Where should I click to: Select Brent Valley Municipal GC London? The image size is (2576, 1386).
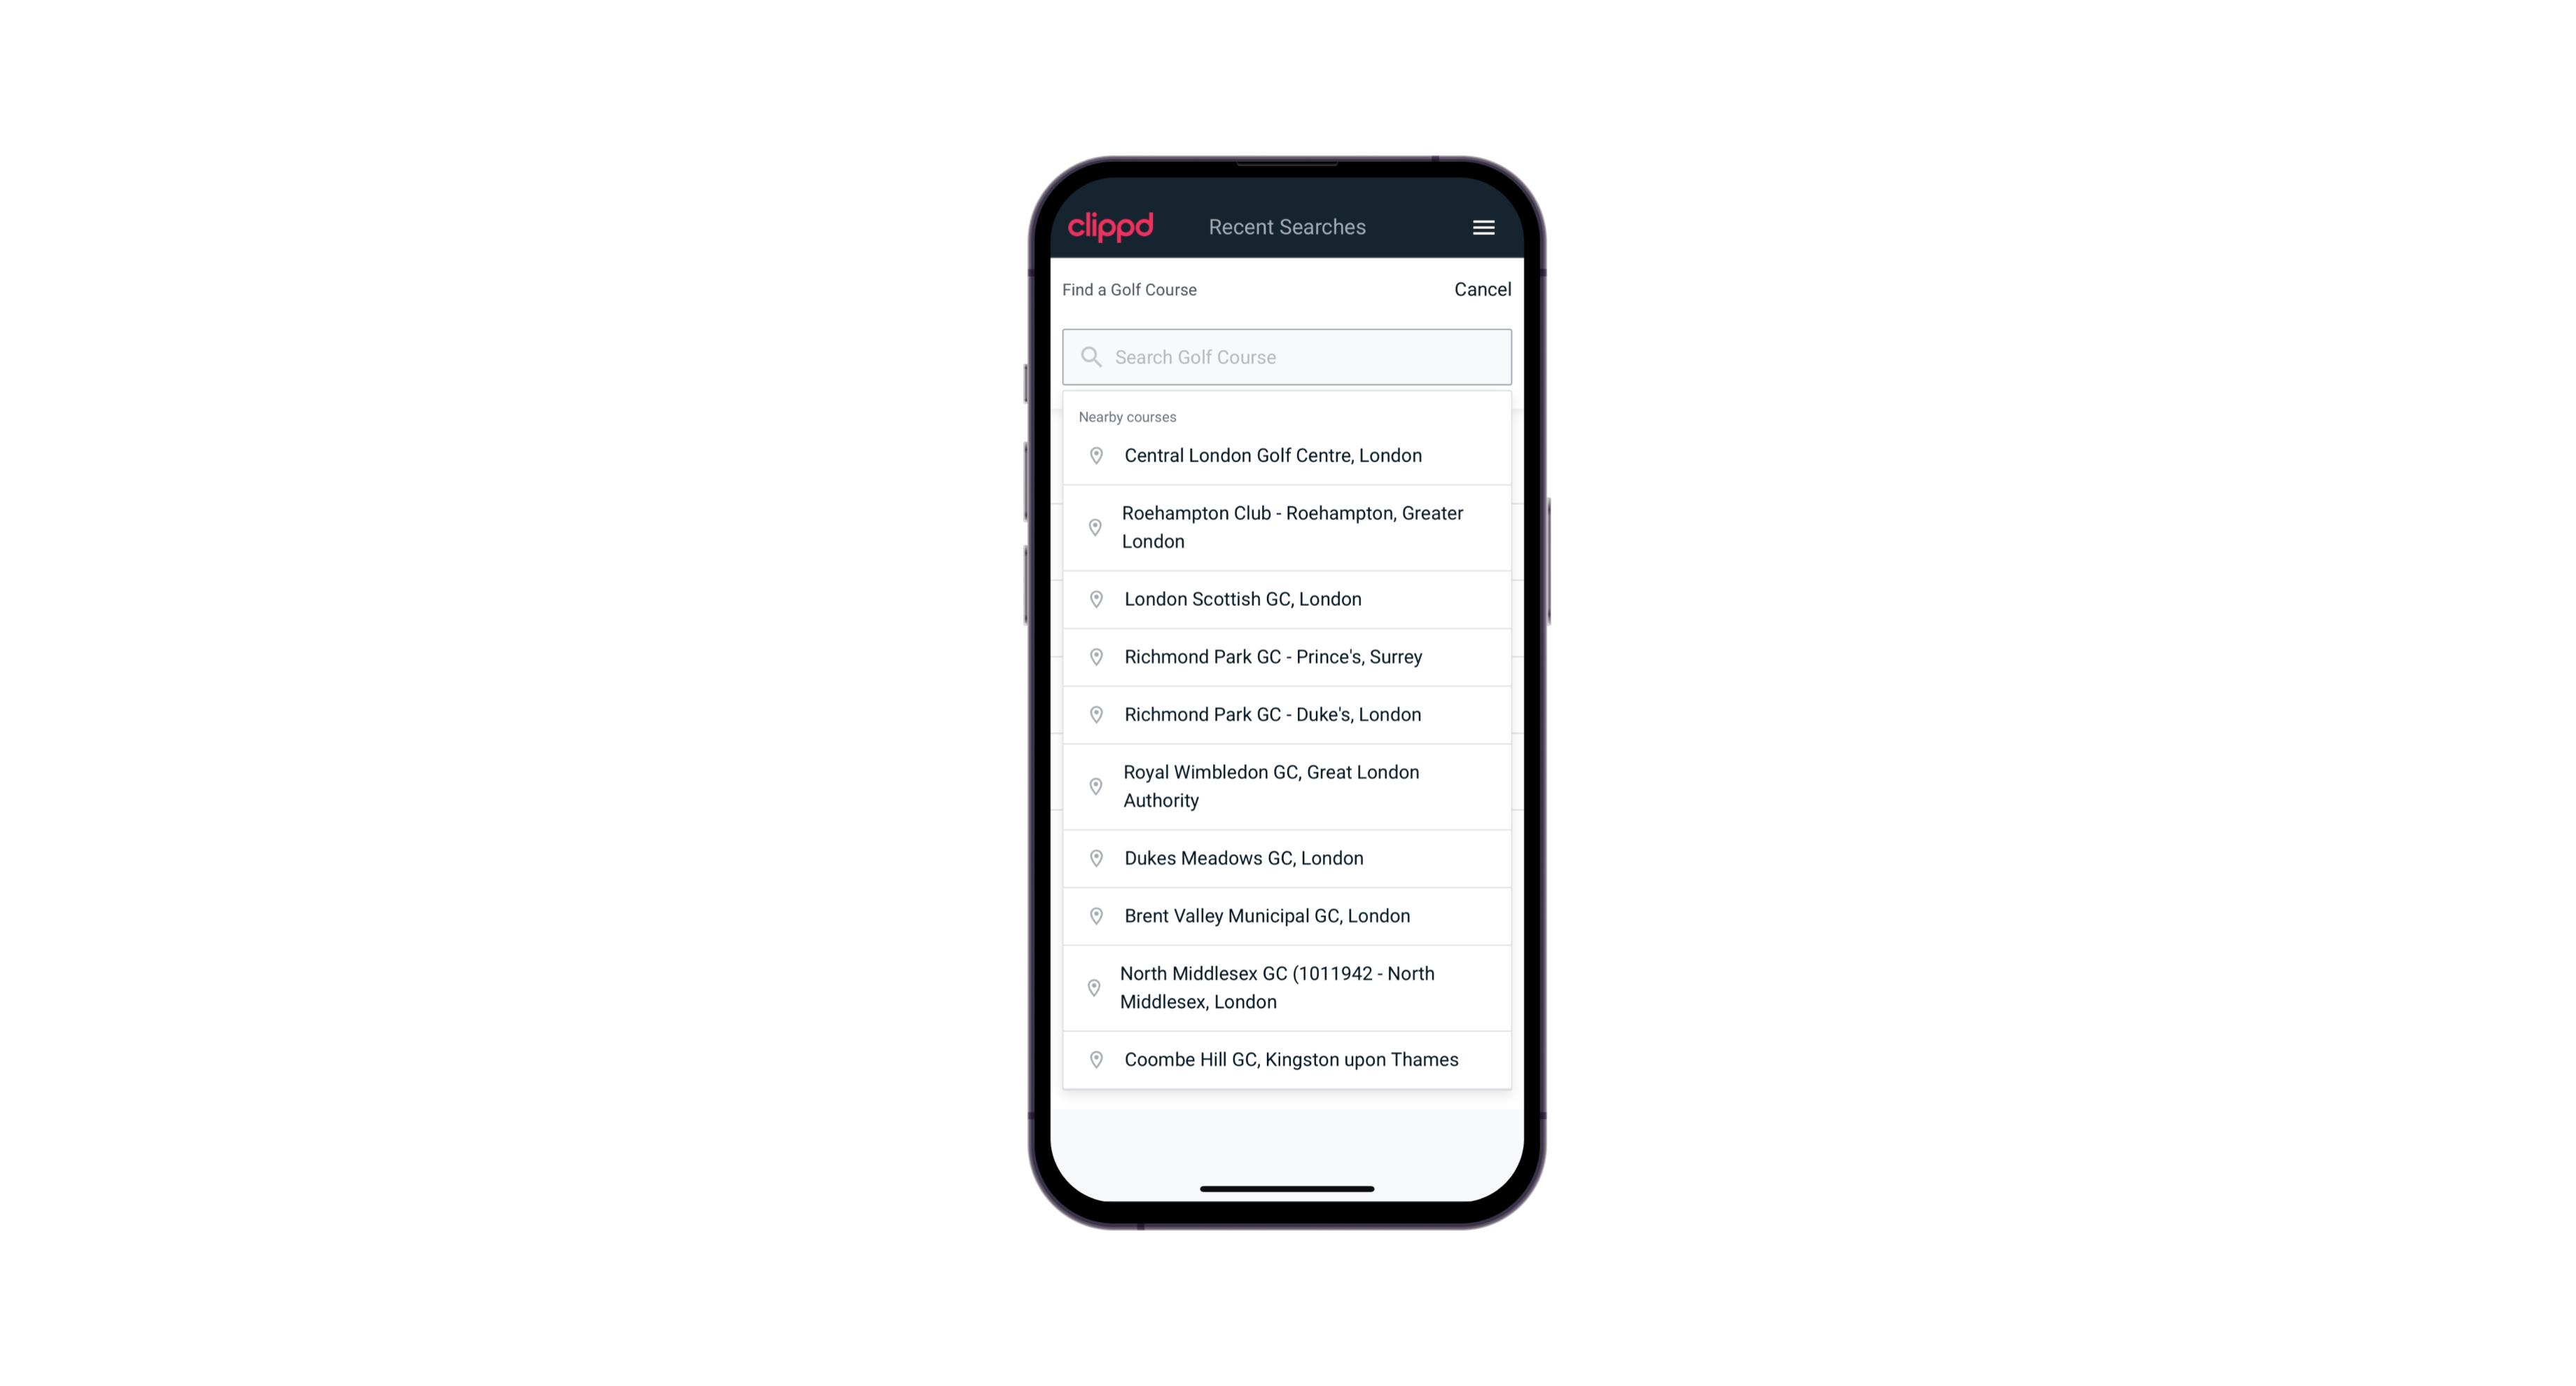point(1287,915)
